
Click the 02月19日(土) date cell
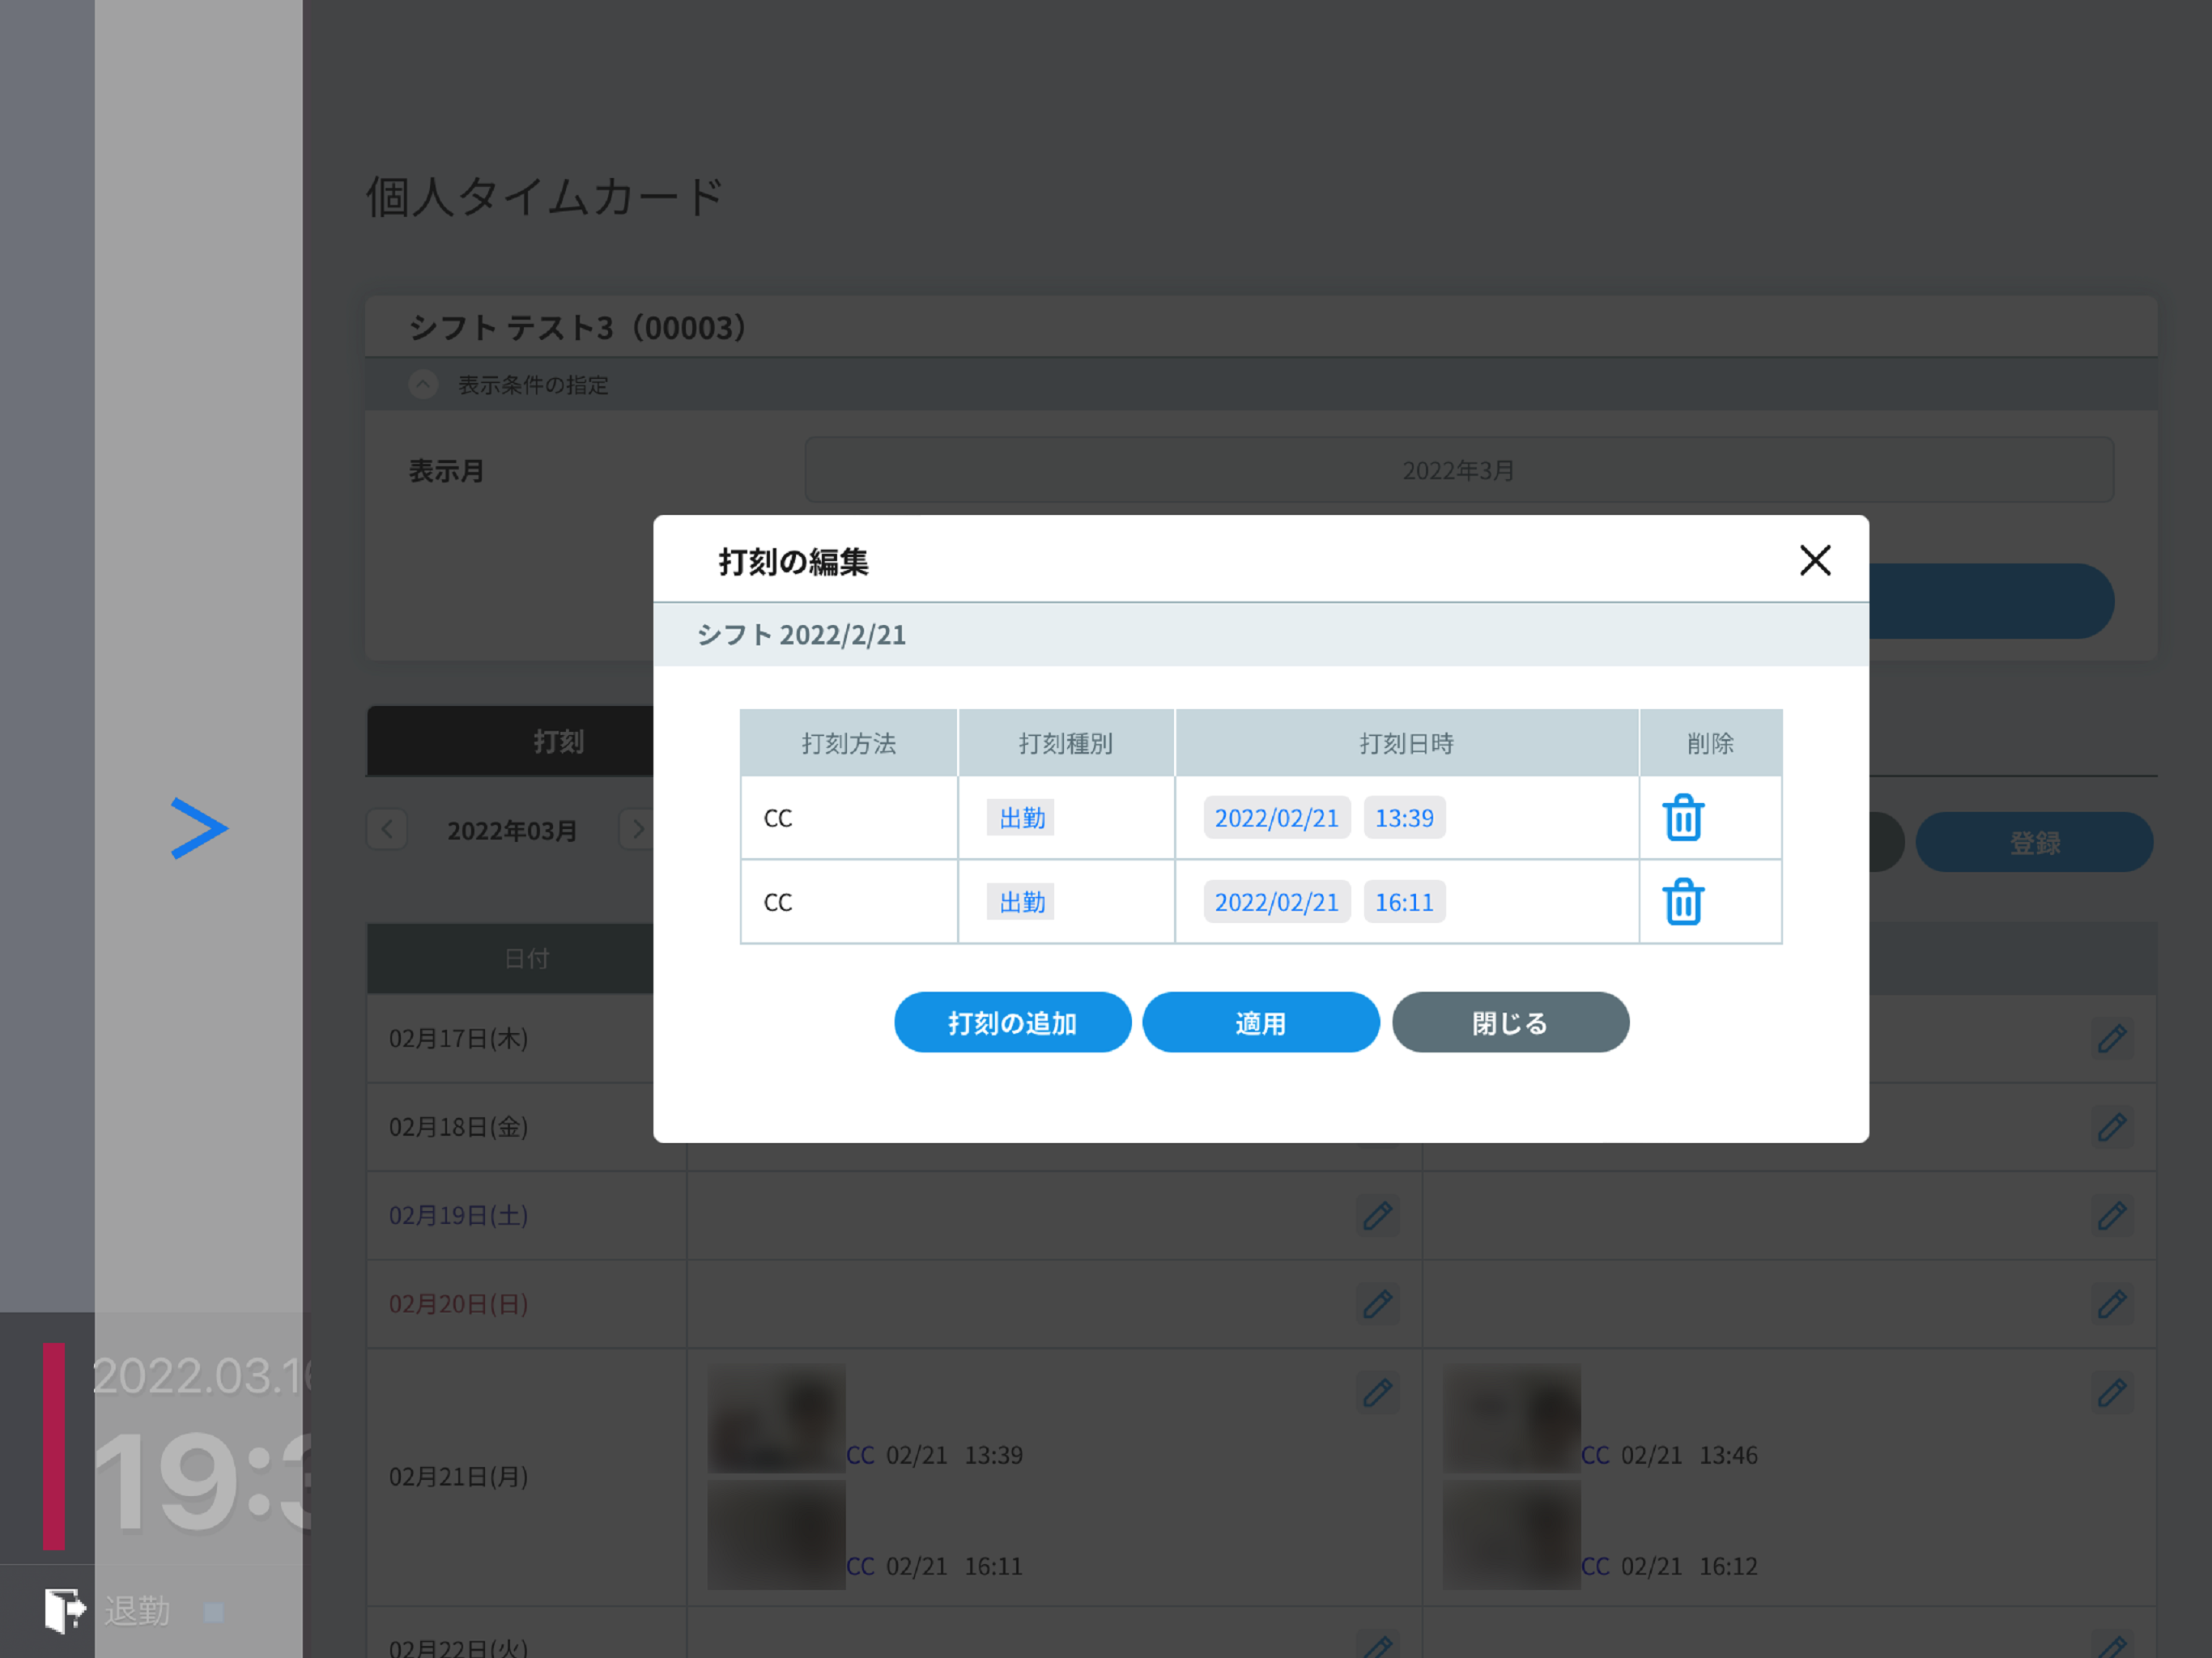(x=527, y=1215)
